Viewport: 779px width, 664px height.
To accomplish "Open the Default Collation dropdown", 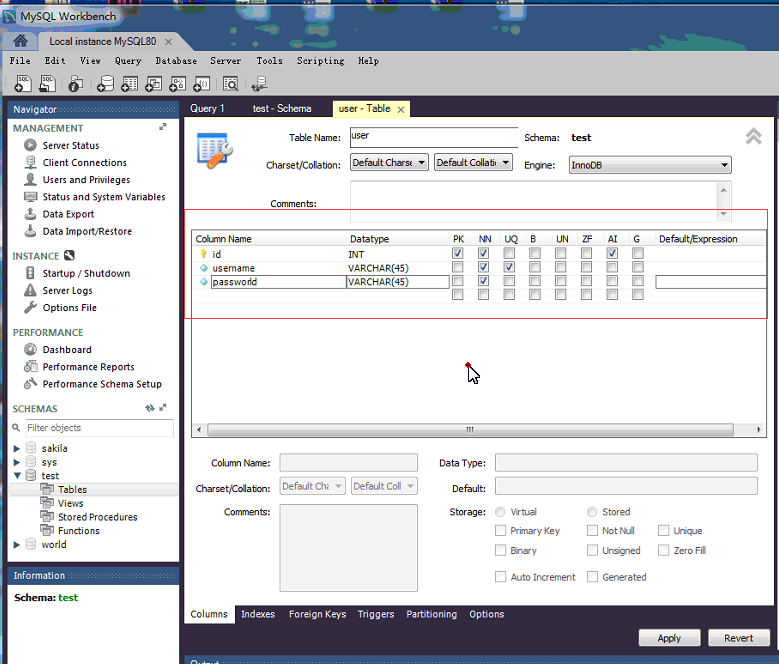I will pos(473,162).
